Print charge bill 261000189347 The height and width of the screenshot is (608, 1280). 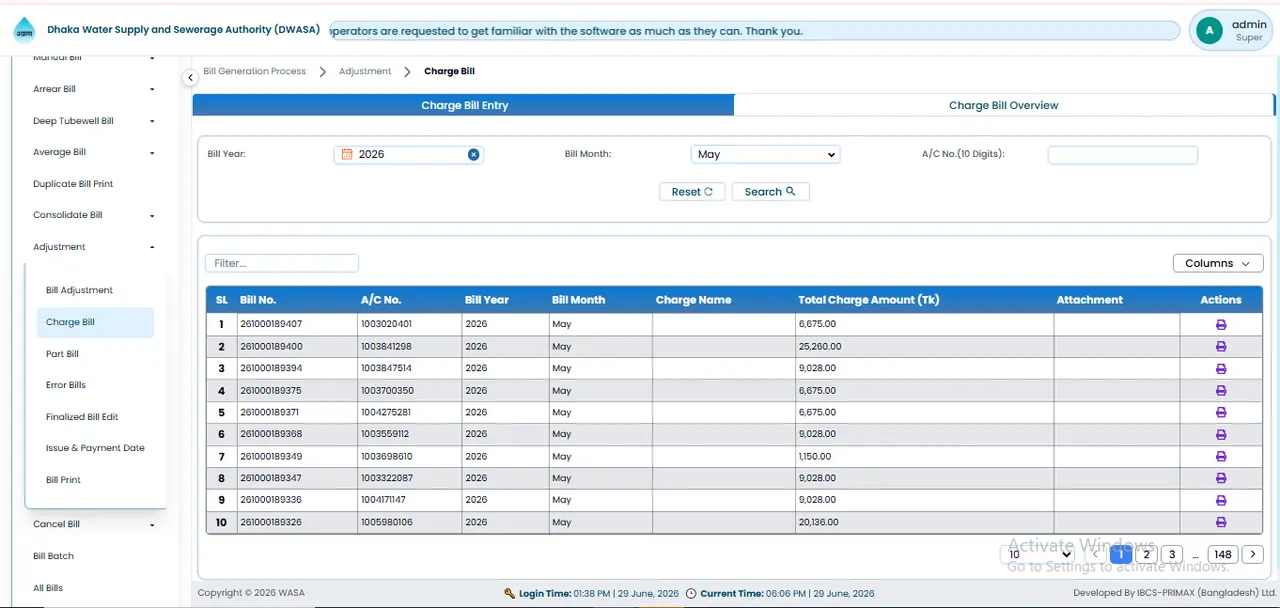(1221, 479)
